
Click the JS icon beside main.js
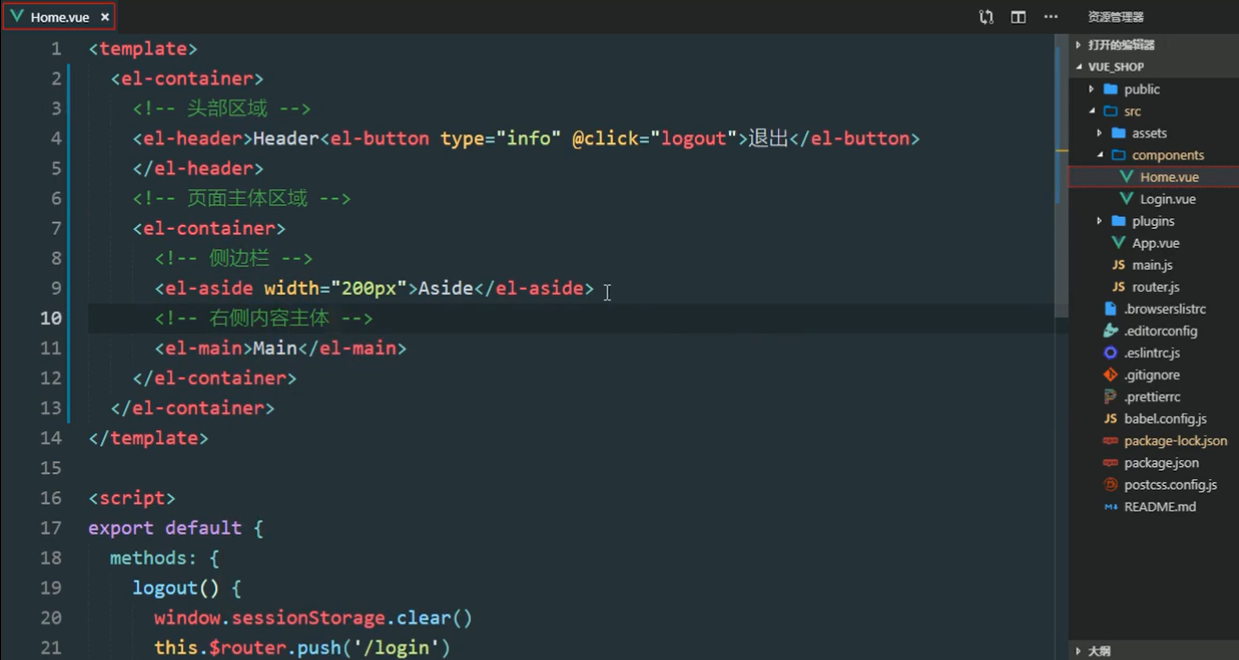coord(1119,265)
